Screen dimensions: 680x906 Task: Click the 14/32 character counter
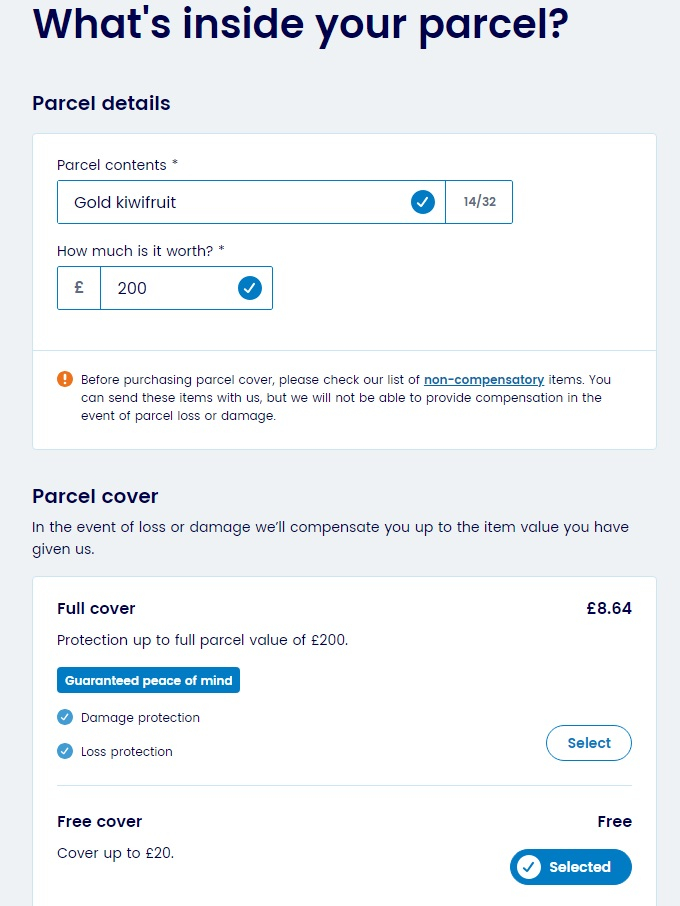tap(479, 202)
